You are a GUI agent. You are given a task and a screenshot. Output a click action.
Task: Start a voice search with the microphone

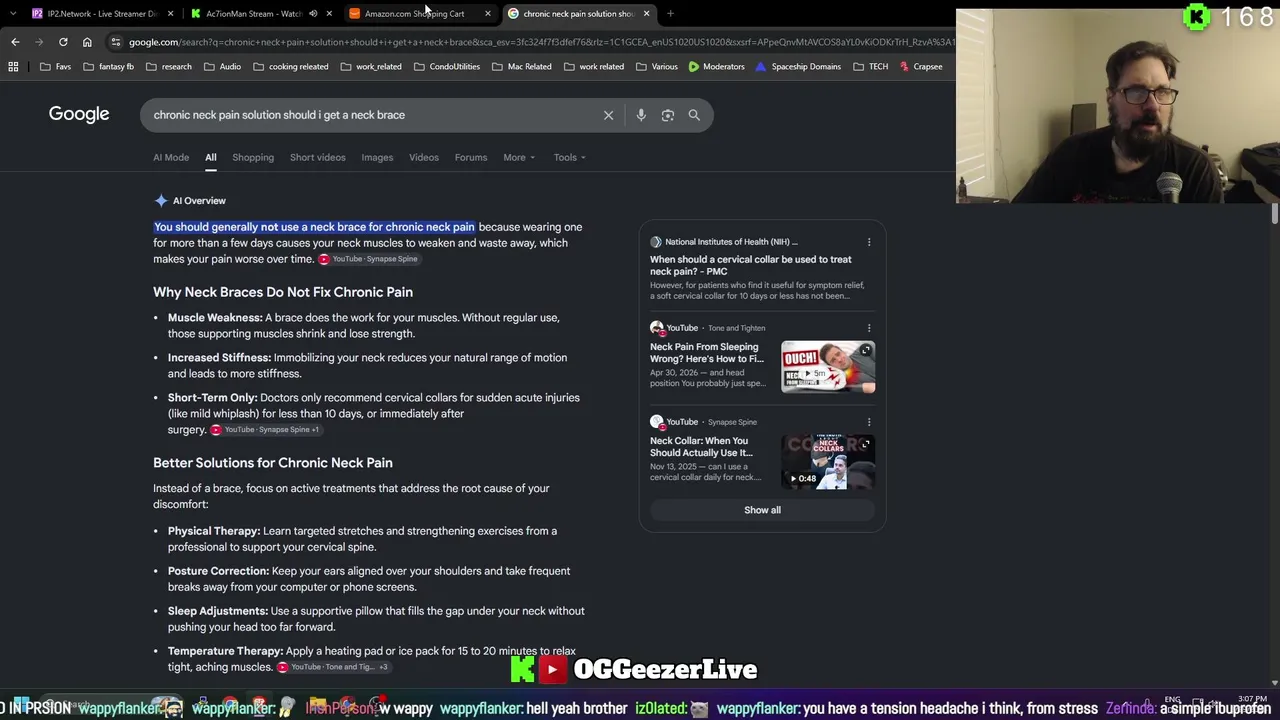pos(641,115)
